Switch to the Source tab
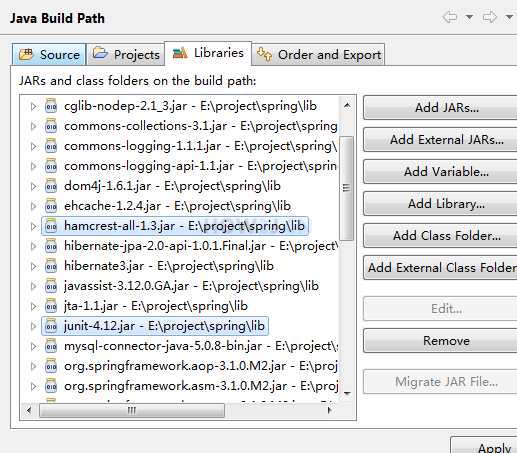 click(x=49, y=54)
